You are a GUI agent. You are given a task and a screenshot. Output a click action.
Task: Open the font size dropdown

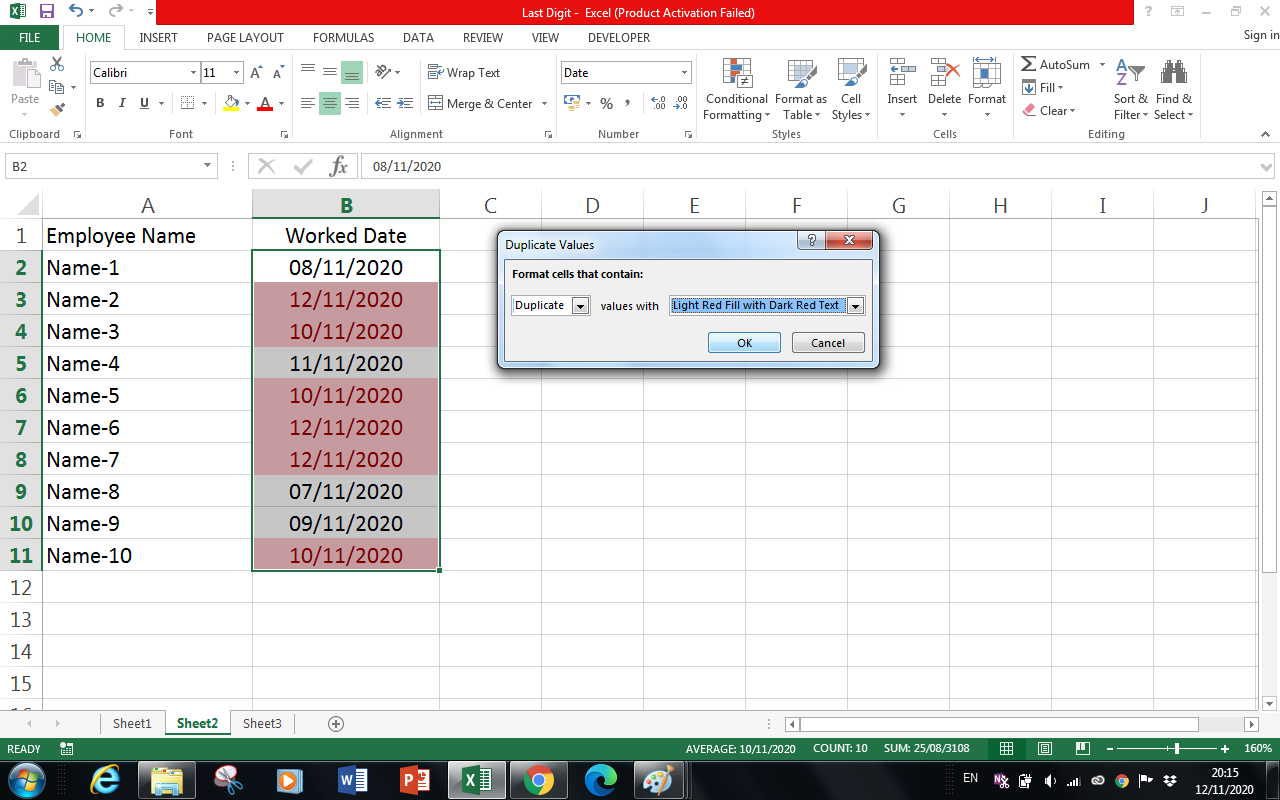tap(236, 73)
